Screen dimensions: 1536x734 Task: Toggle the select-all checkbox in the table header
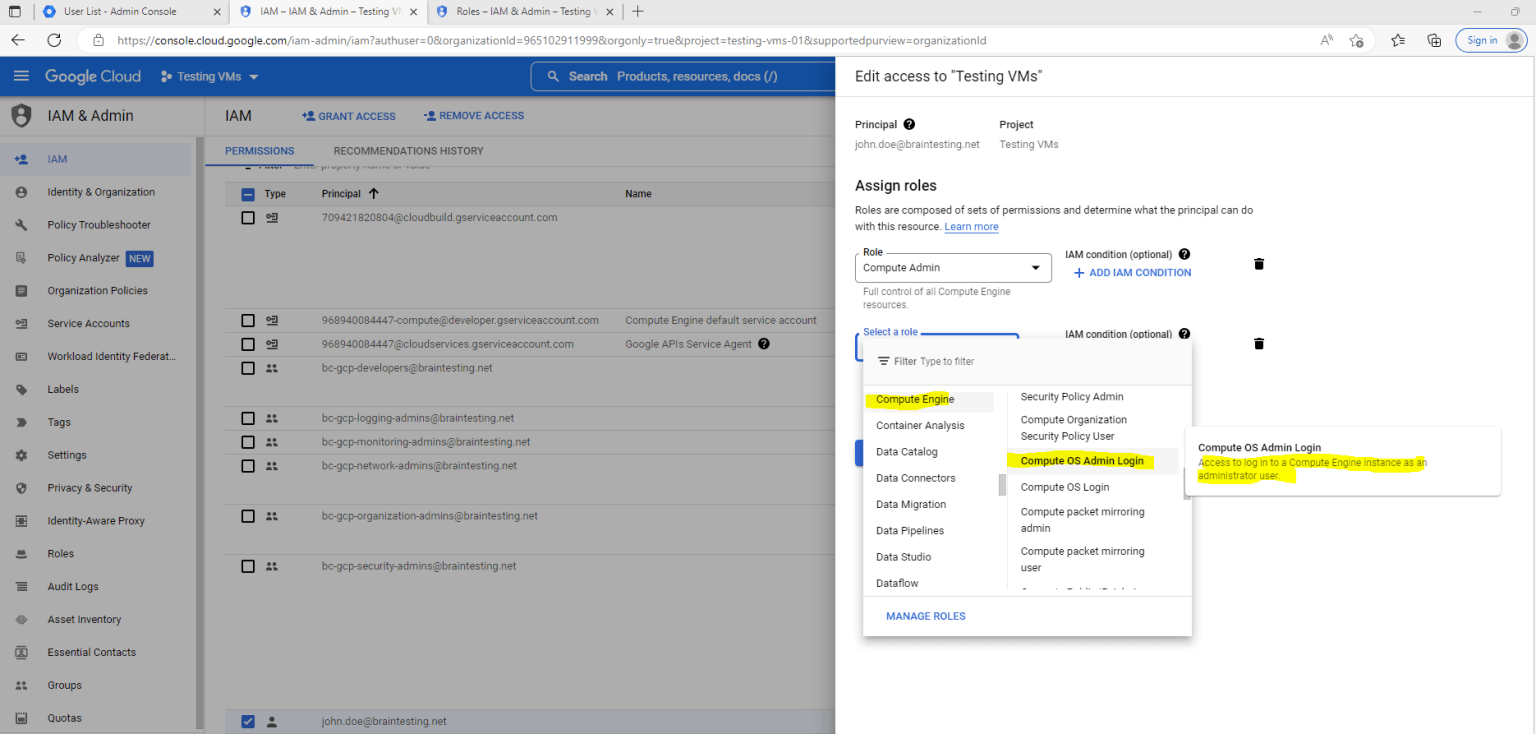point(247,193)
